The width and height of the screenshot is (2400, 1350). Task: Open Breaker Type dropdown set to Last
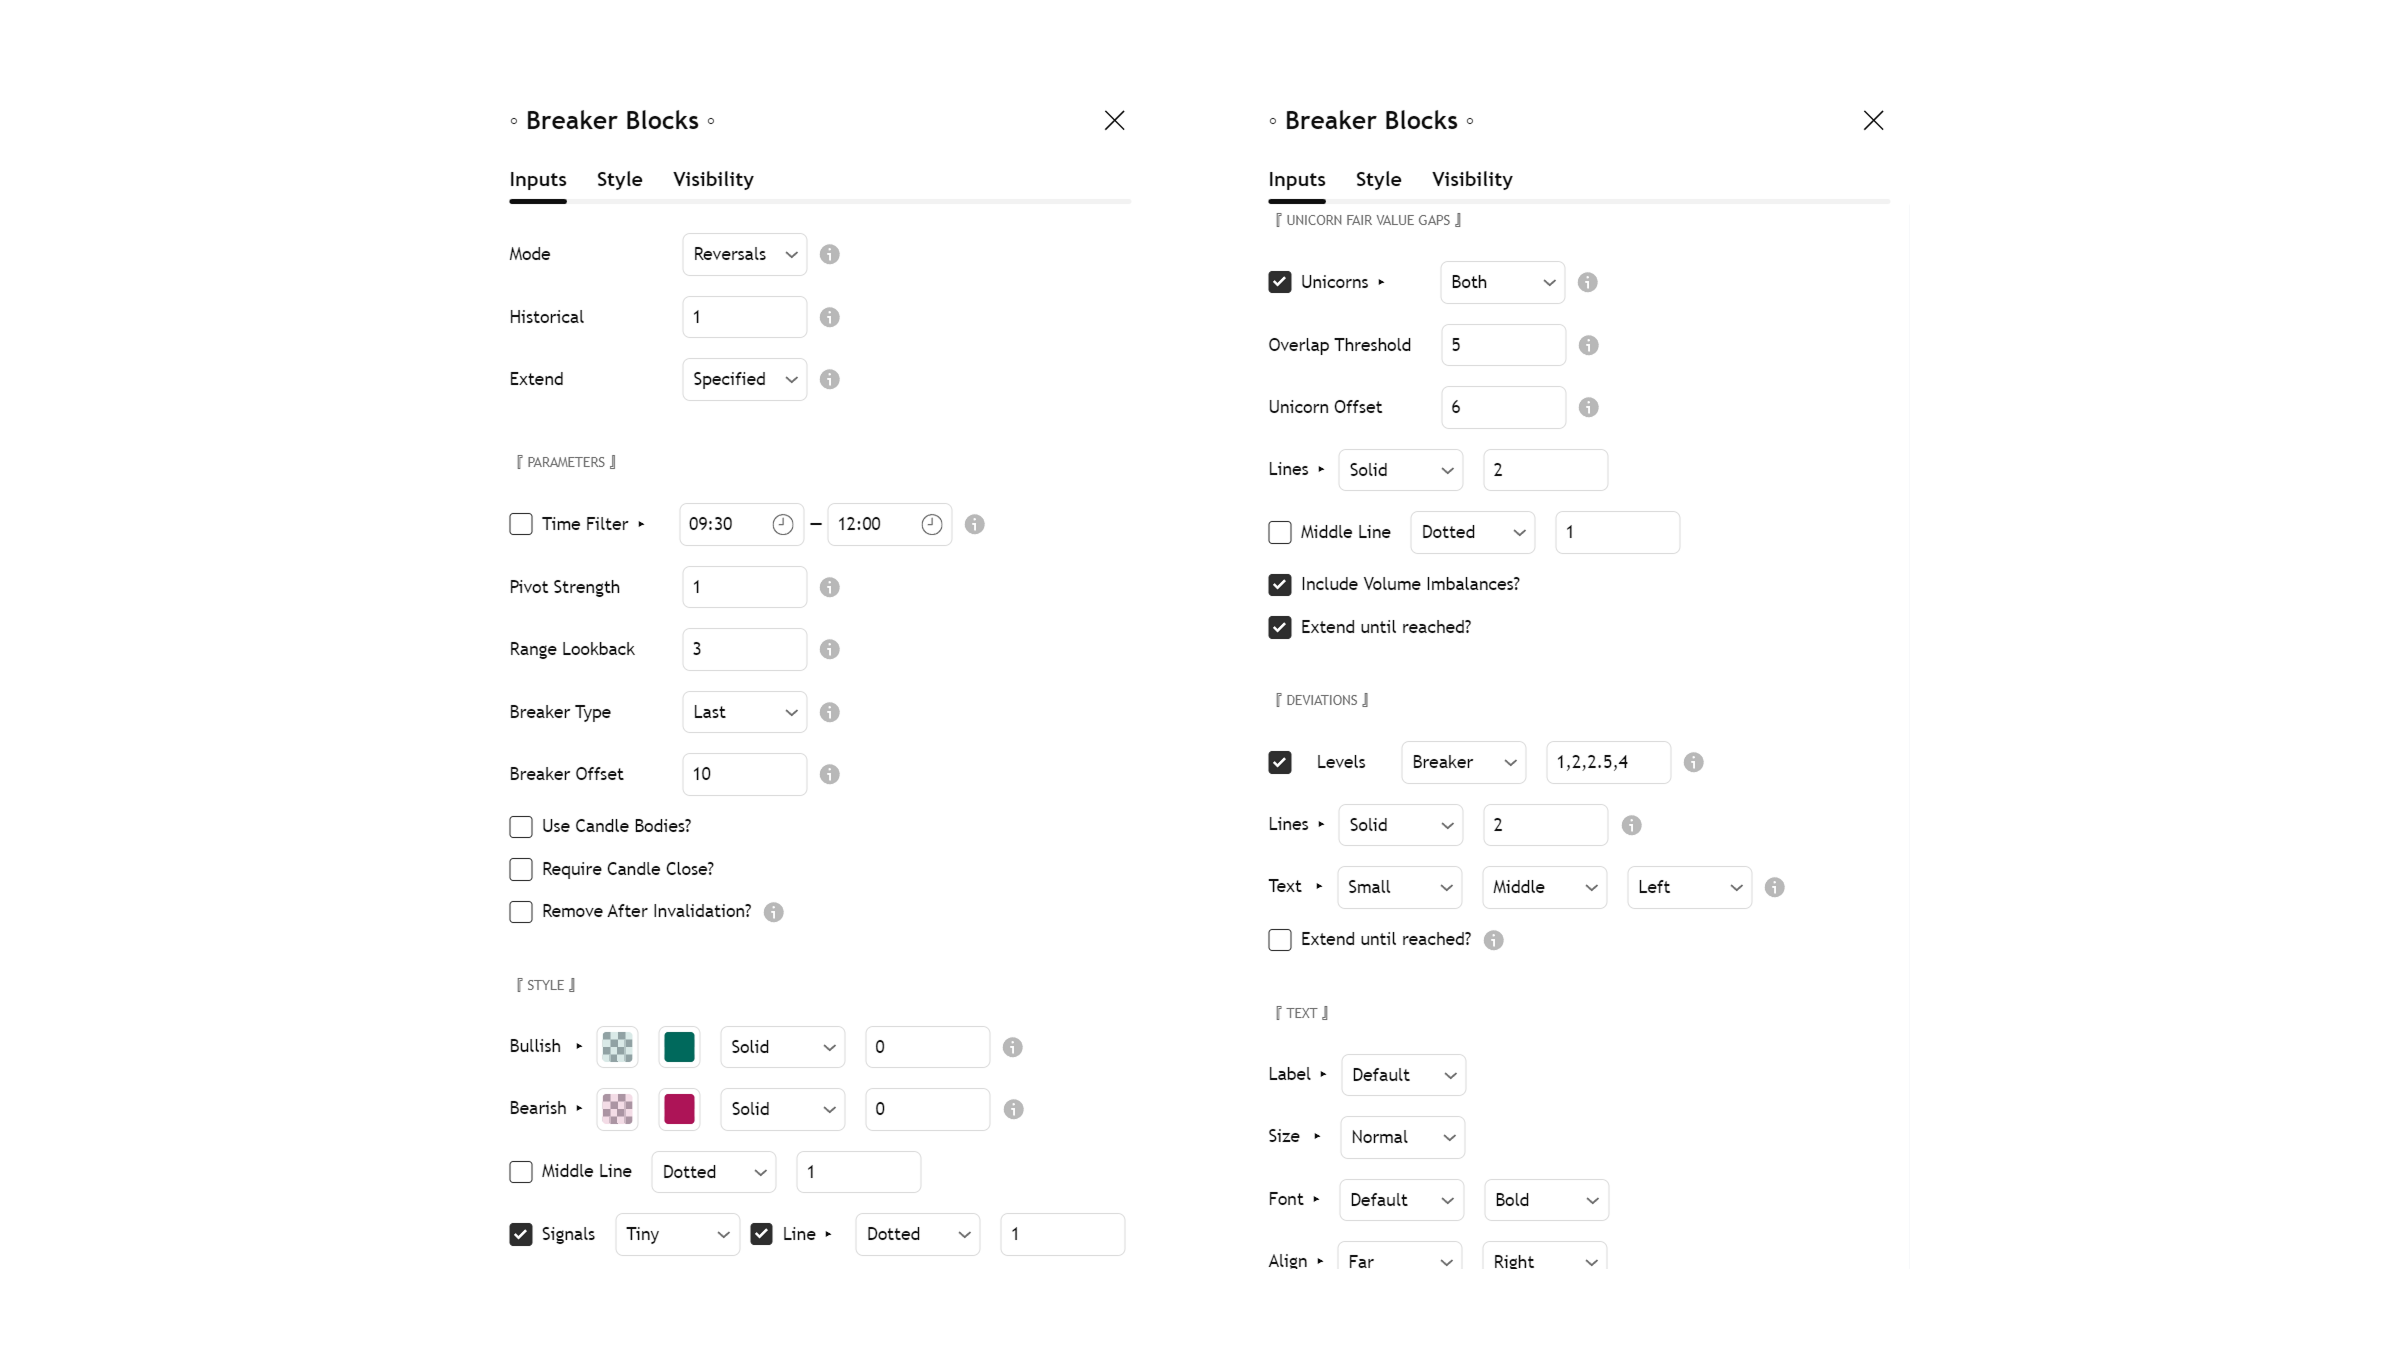744,712
